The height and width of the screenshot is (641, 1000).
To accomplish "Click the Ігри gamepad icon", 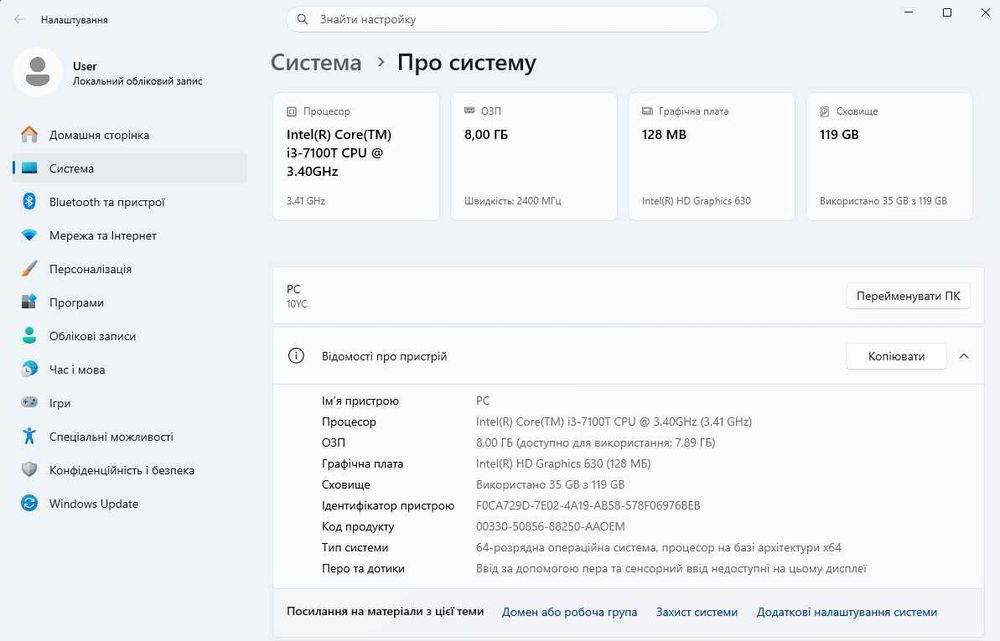I will click(29, 402).
